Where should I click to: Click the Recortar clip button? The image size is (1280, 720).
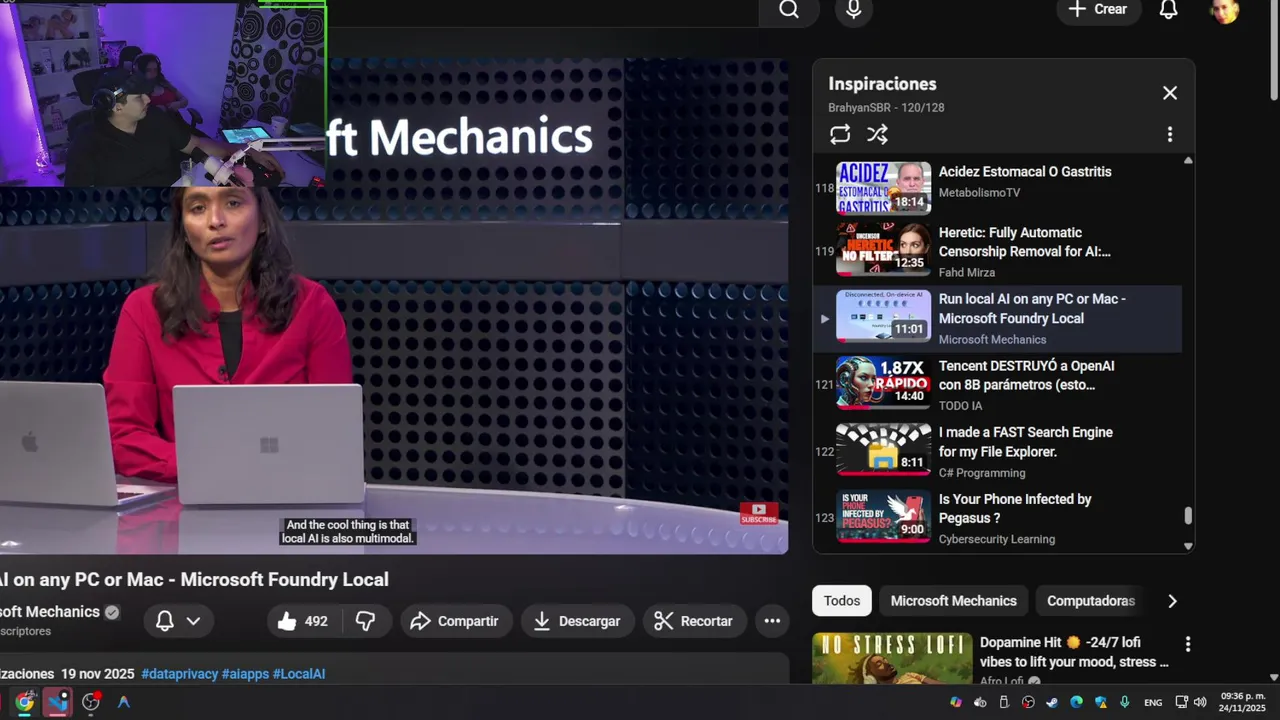(x=693, y=621)
